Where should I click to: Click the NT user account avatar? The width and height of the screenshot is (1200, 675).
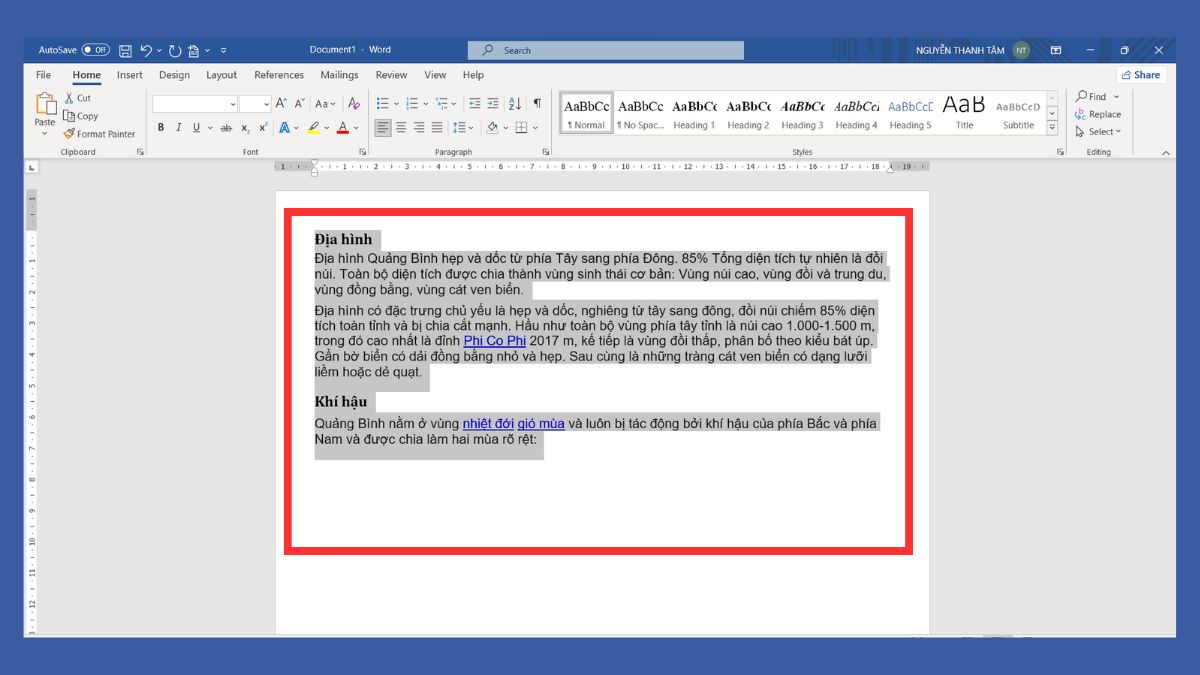point(1021,50)
